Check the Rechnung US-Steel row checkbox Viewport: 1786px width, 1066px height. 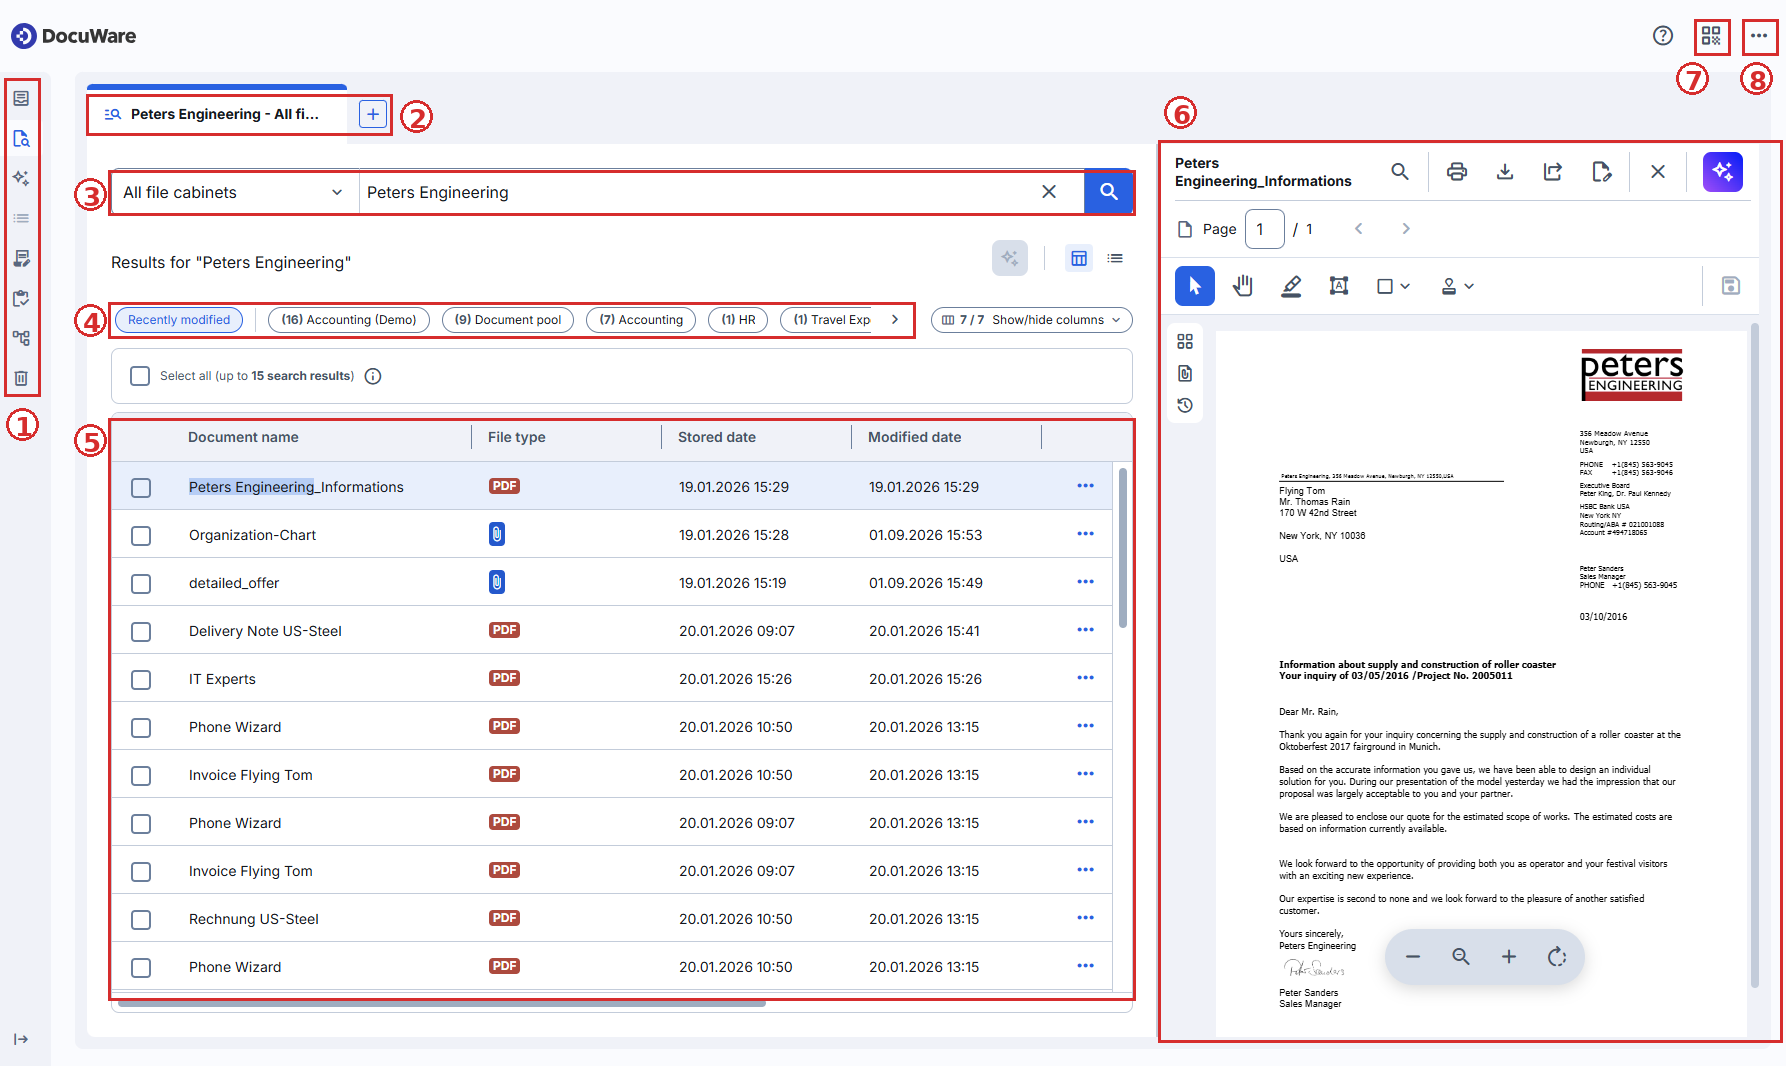[x=141, y=919]
